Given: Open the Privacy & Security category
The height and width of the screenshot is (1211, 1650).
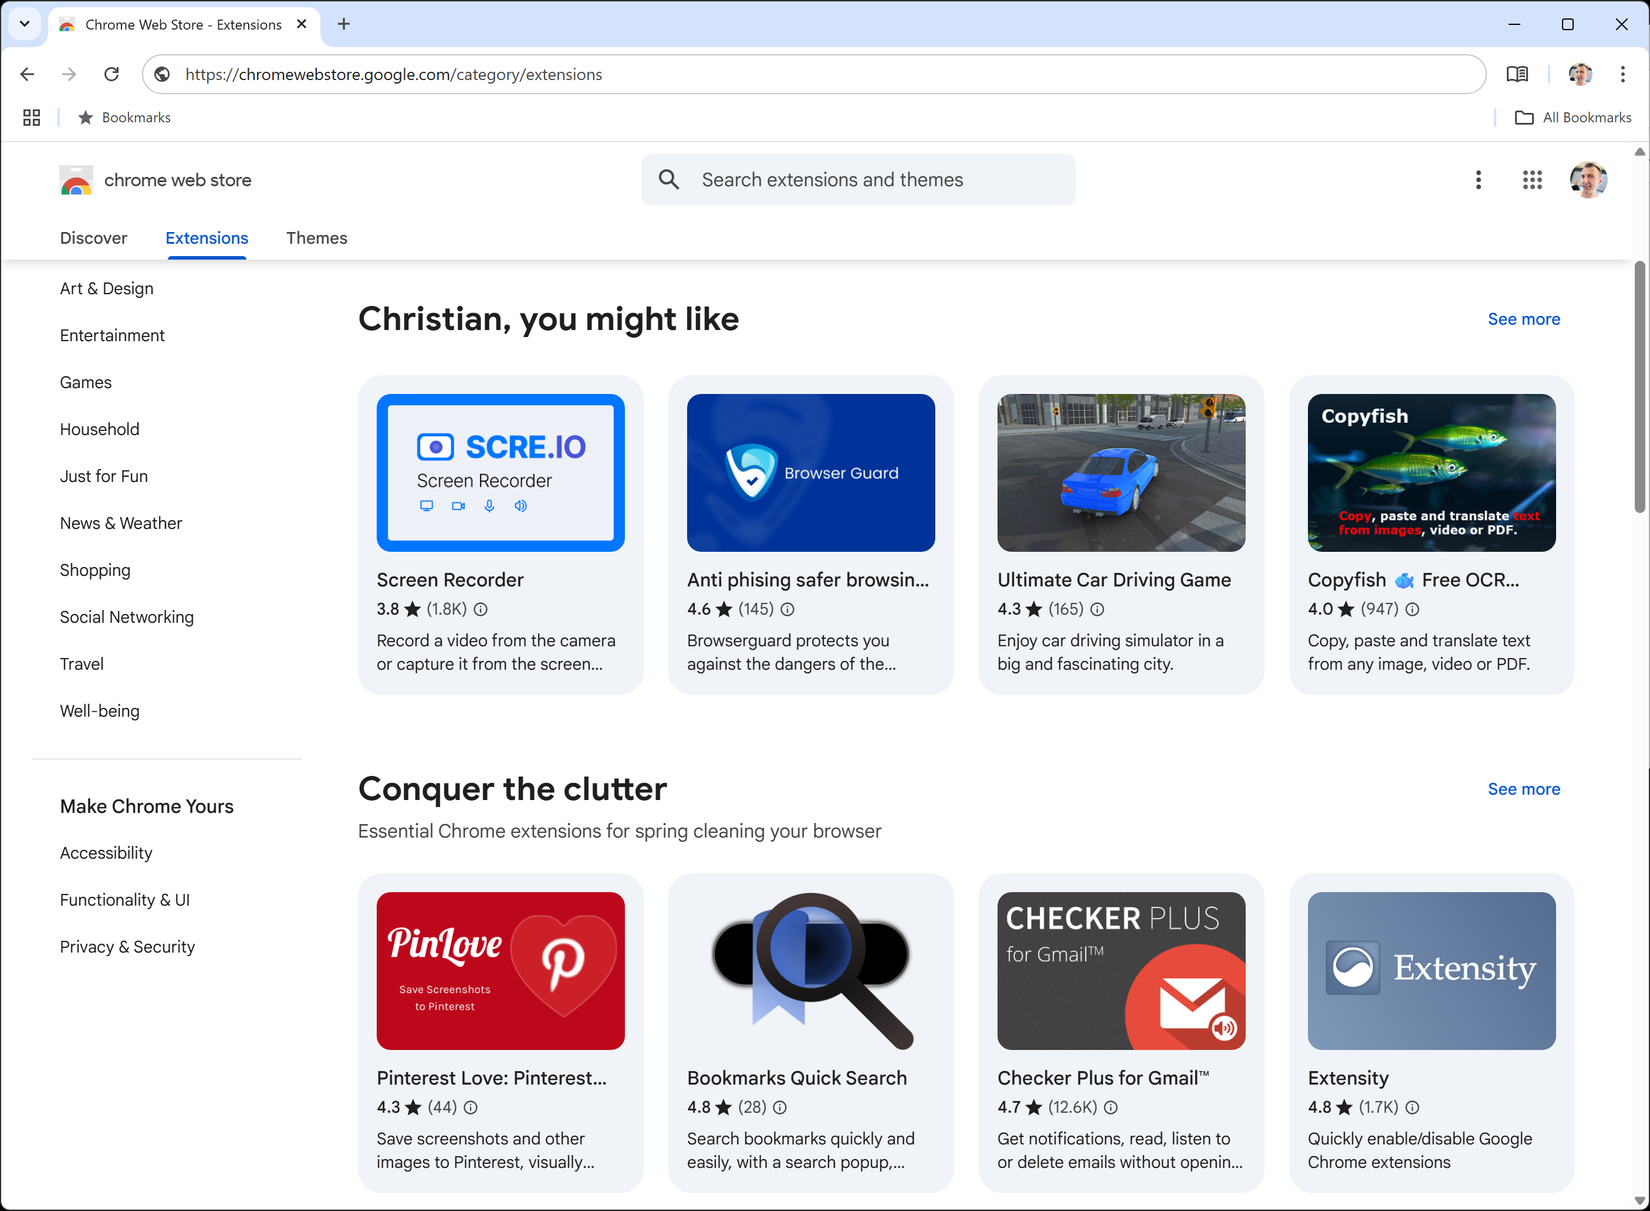Looking at the screenshot, I should (127, 946).
